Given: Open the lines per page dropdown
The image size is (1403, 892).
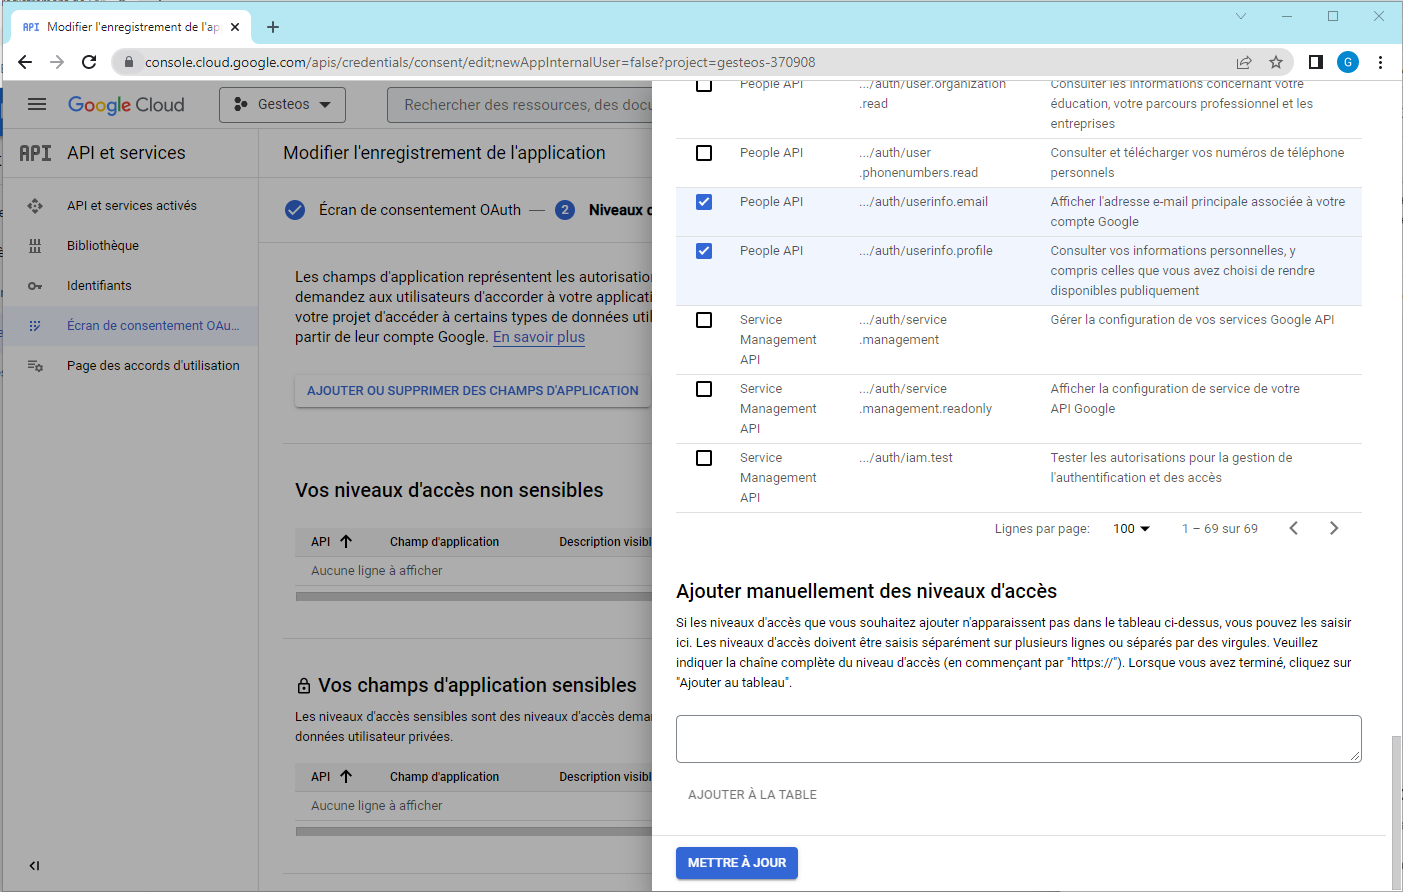Looking at the screenshot, I should click(x=1131, y=529).
